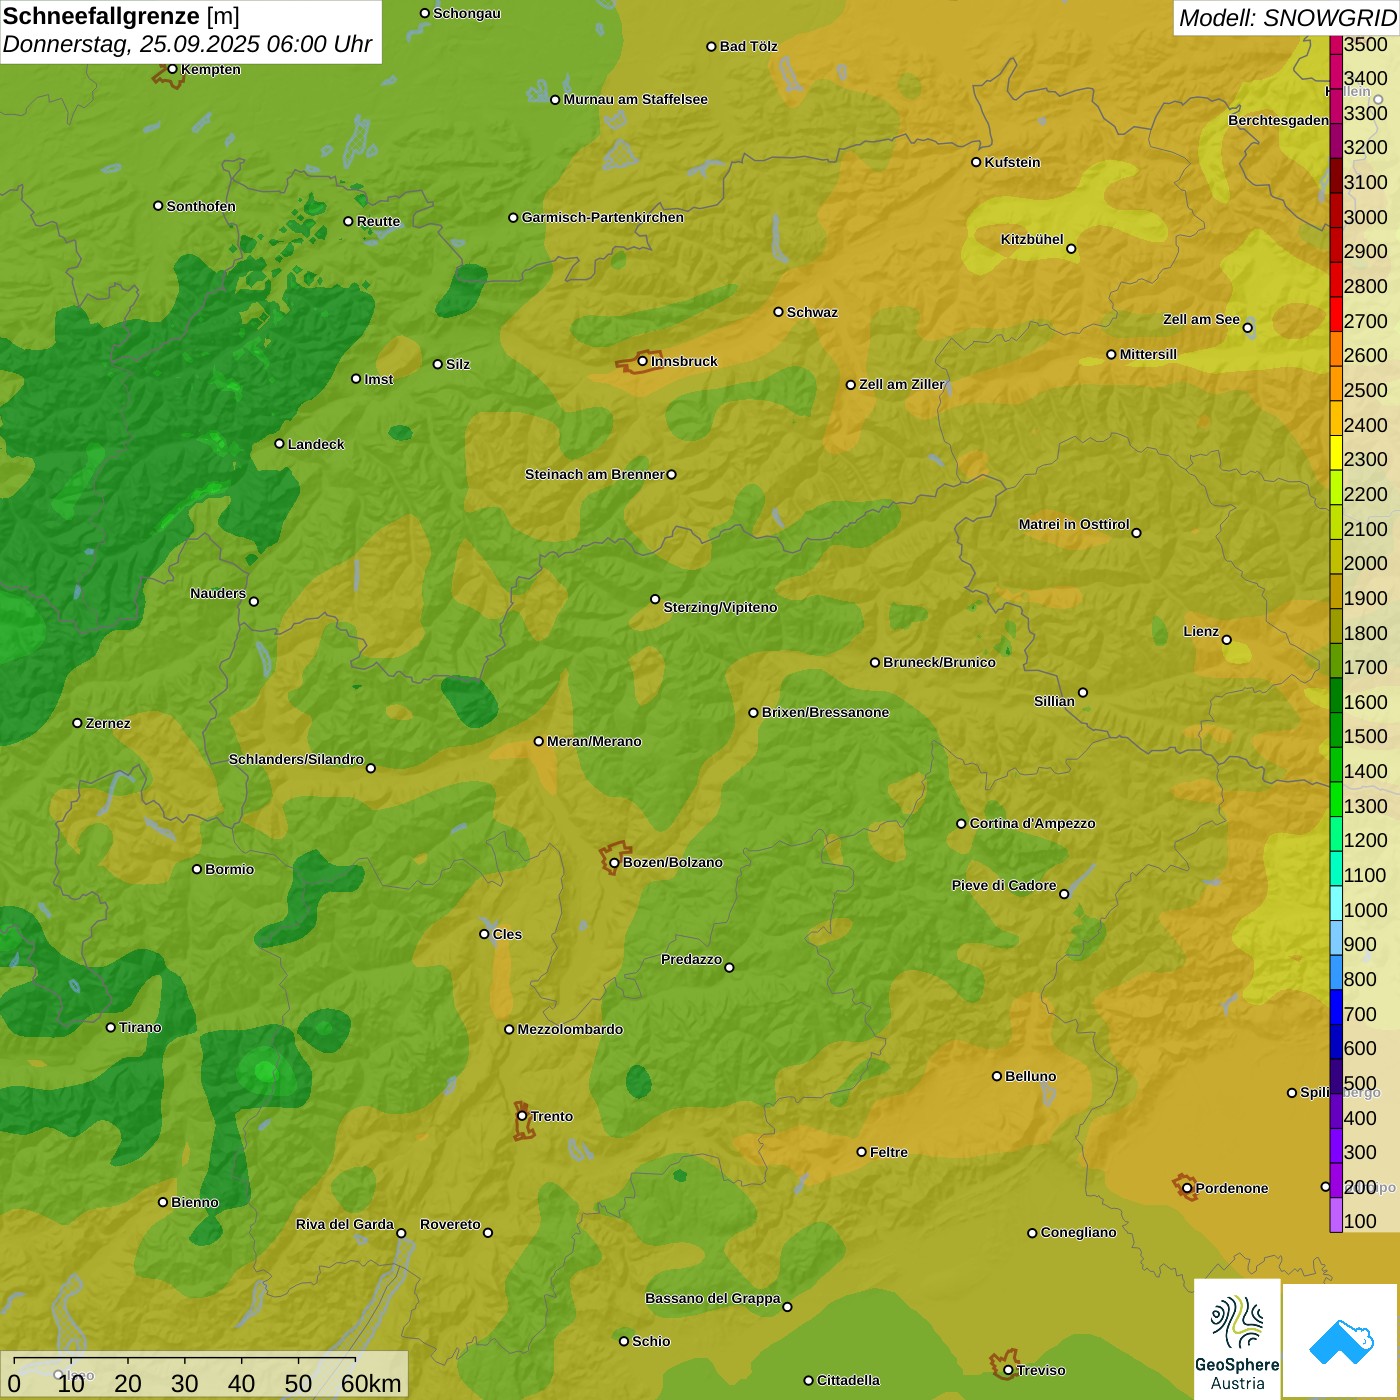This screenshot has height=1400, width=1400.
Task: Select the Pordenone city marker
Action: point(1187,1188)
